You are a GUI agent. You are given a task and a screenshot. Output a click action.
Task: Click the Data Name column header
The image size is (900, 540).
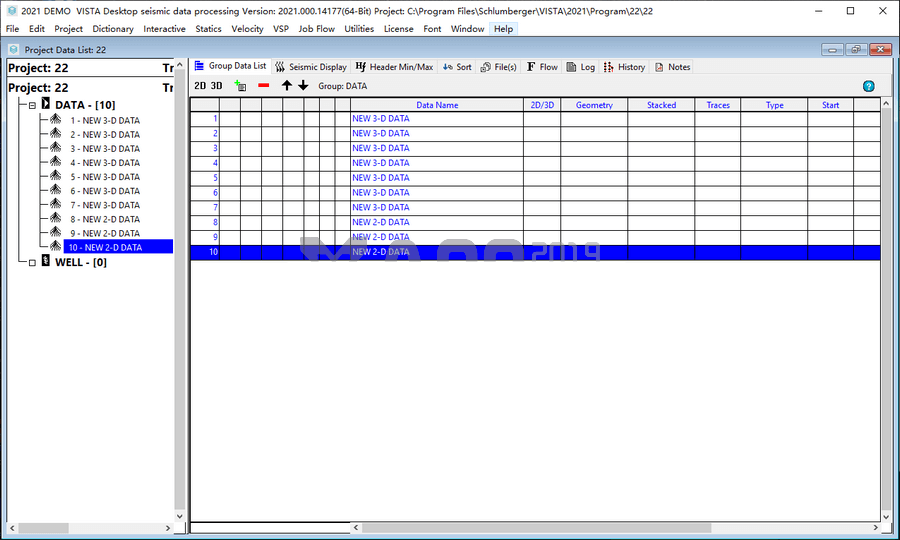click(437, 105)
